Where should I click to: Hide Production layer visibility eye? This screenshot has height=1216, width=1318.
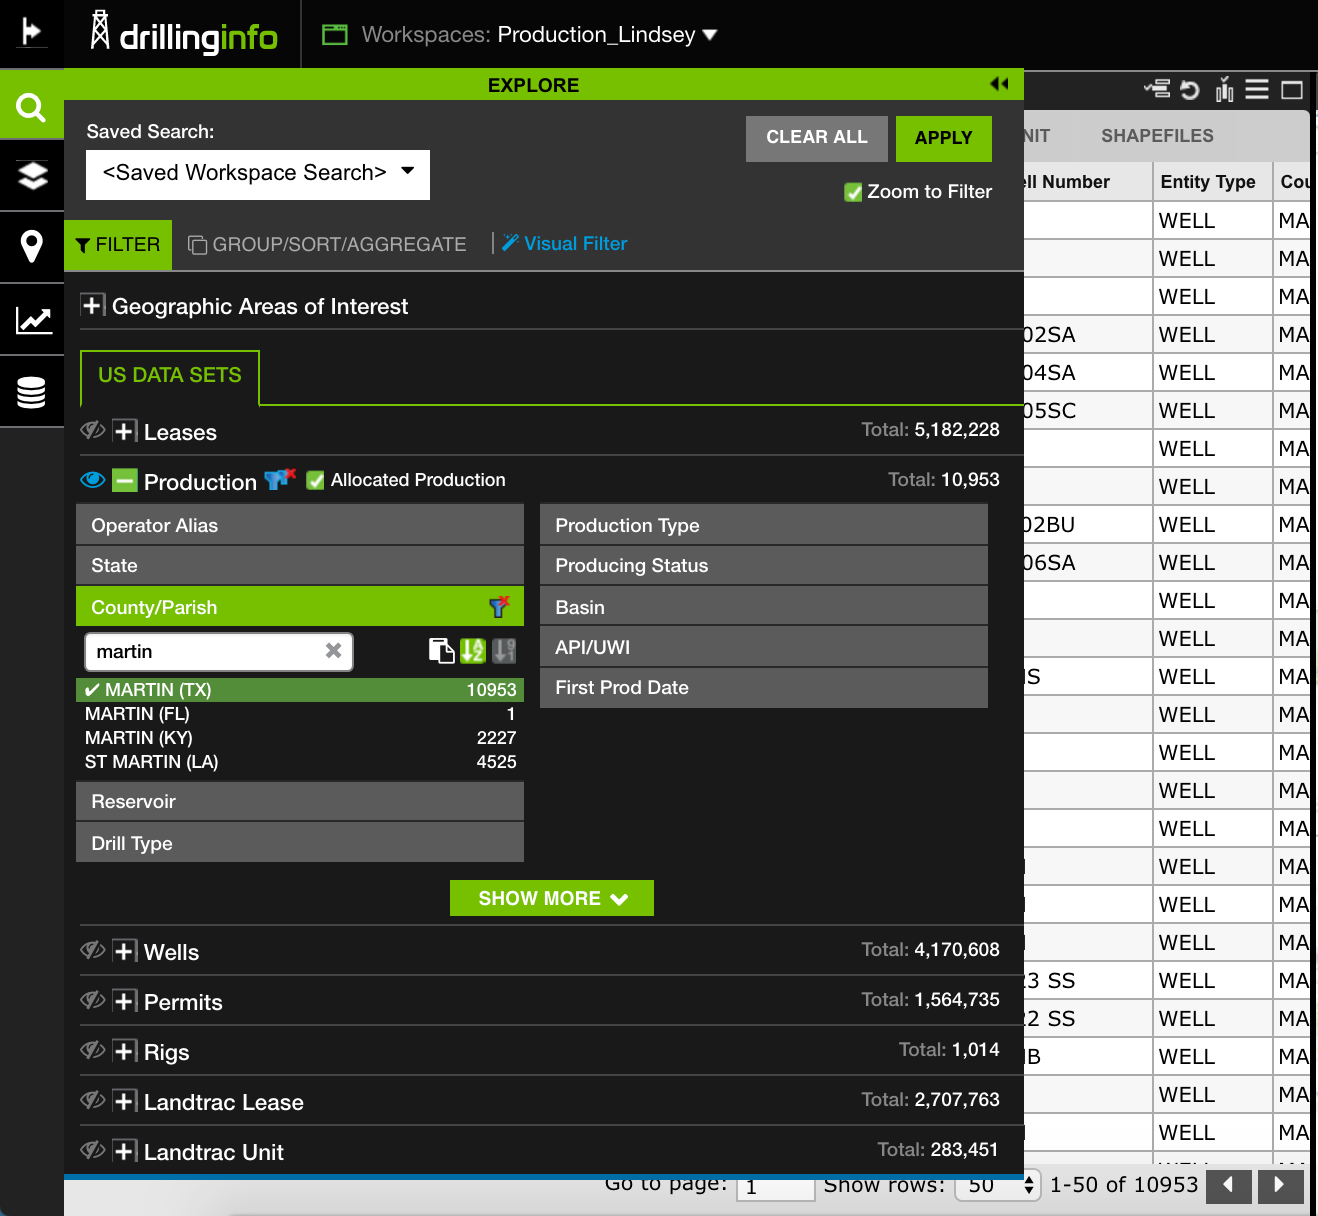[x=93, y=480]
